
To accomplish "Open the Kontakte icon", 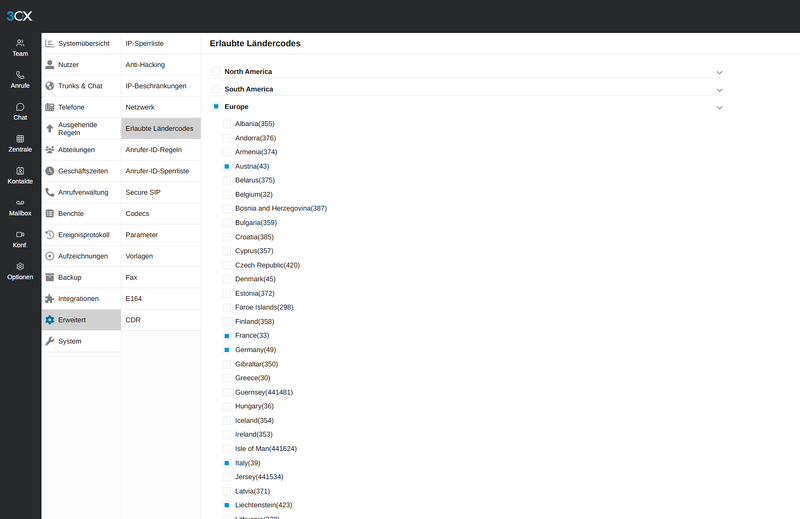I will [x=20, y=171].
